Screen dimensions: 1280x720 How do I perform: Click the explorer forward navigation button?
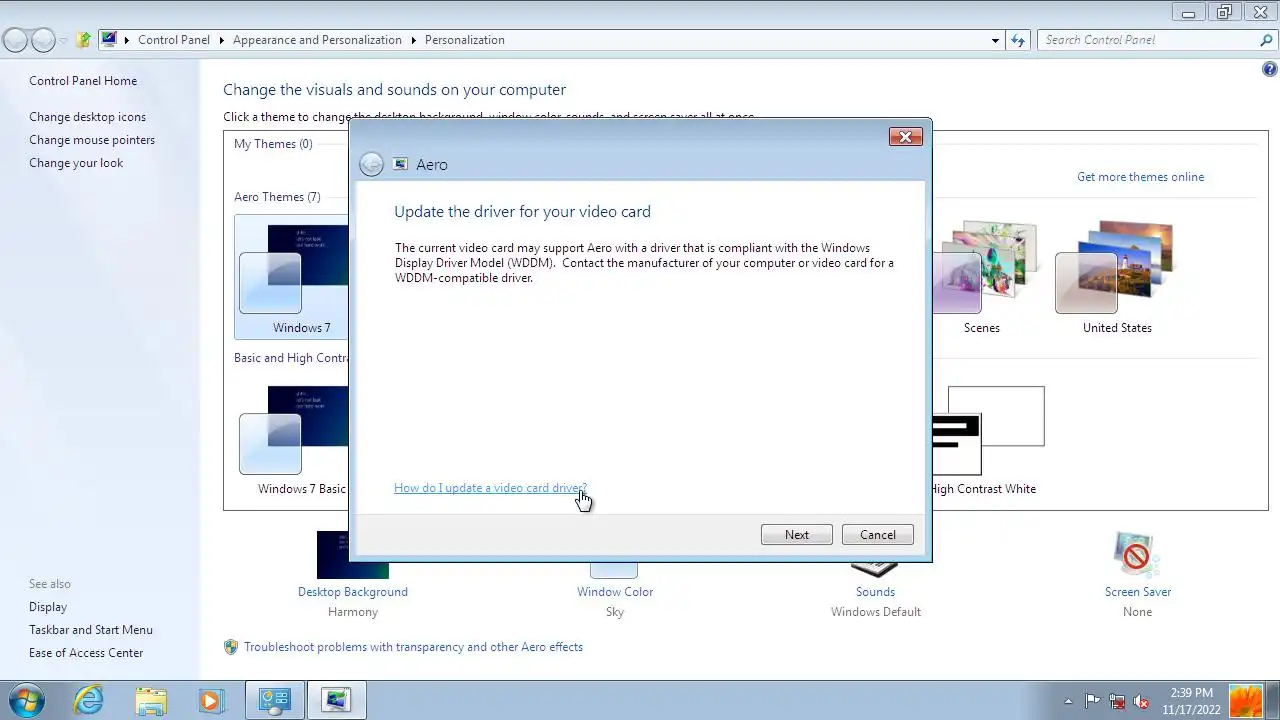point(43,40)
